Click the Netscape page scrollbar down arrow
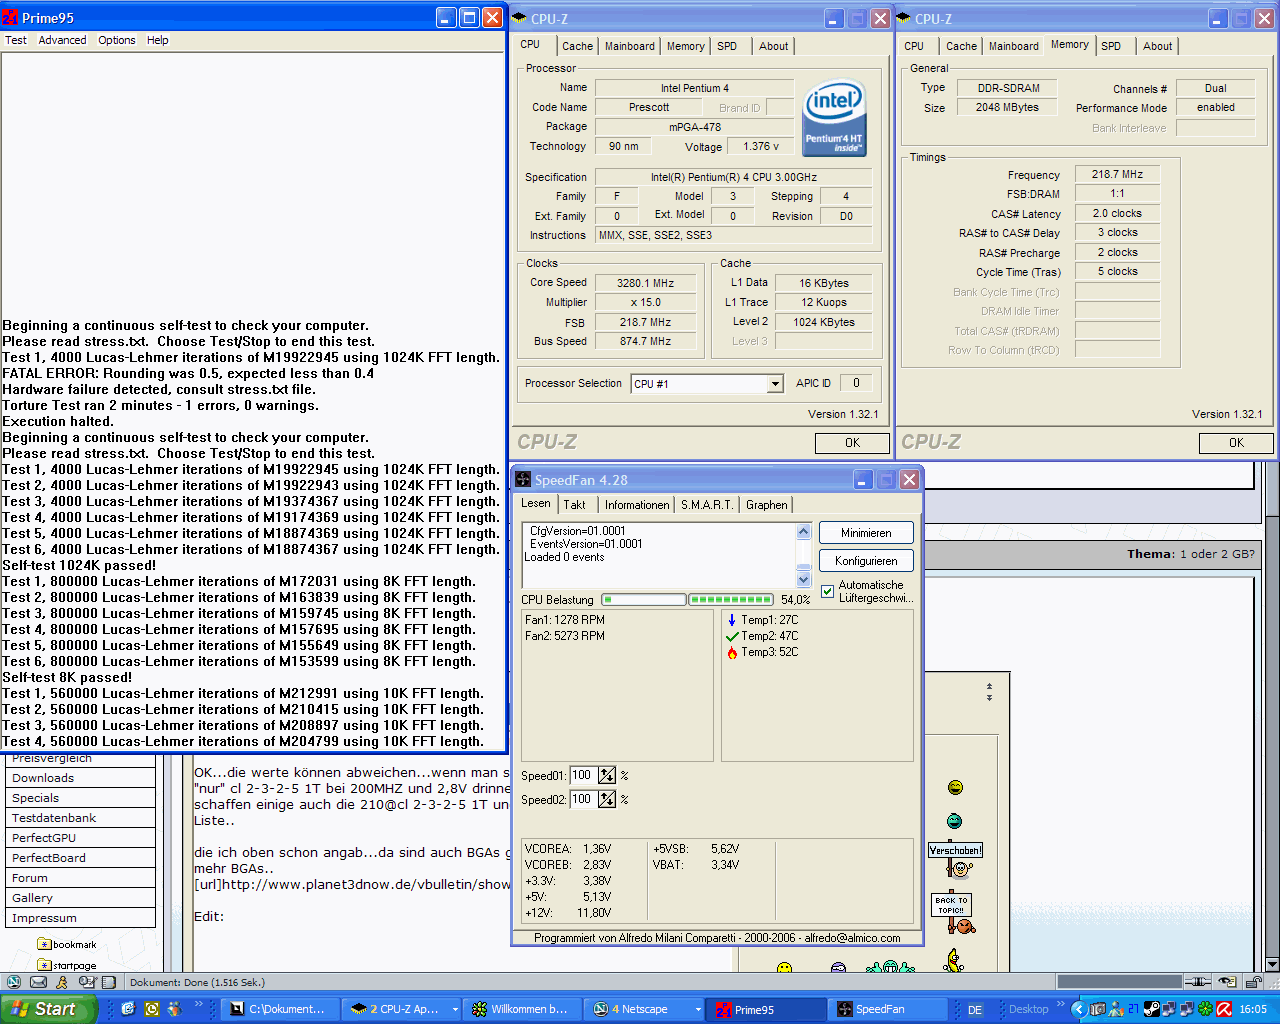1280x1024 pixels. 1272,964
